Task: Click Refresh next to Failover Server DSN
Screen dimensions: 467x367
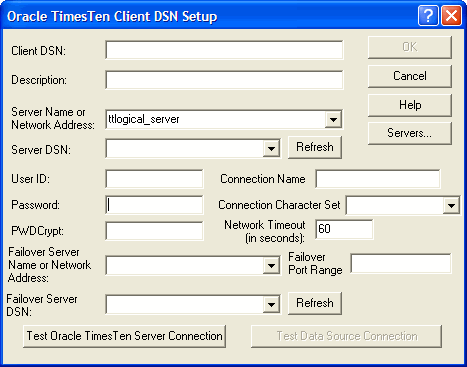Action: [315, 303]
